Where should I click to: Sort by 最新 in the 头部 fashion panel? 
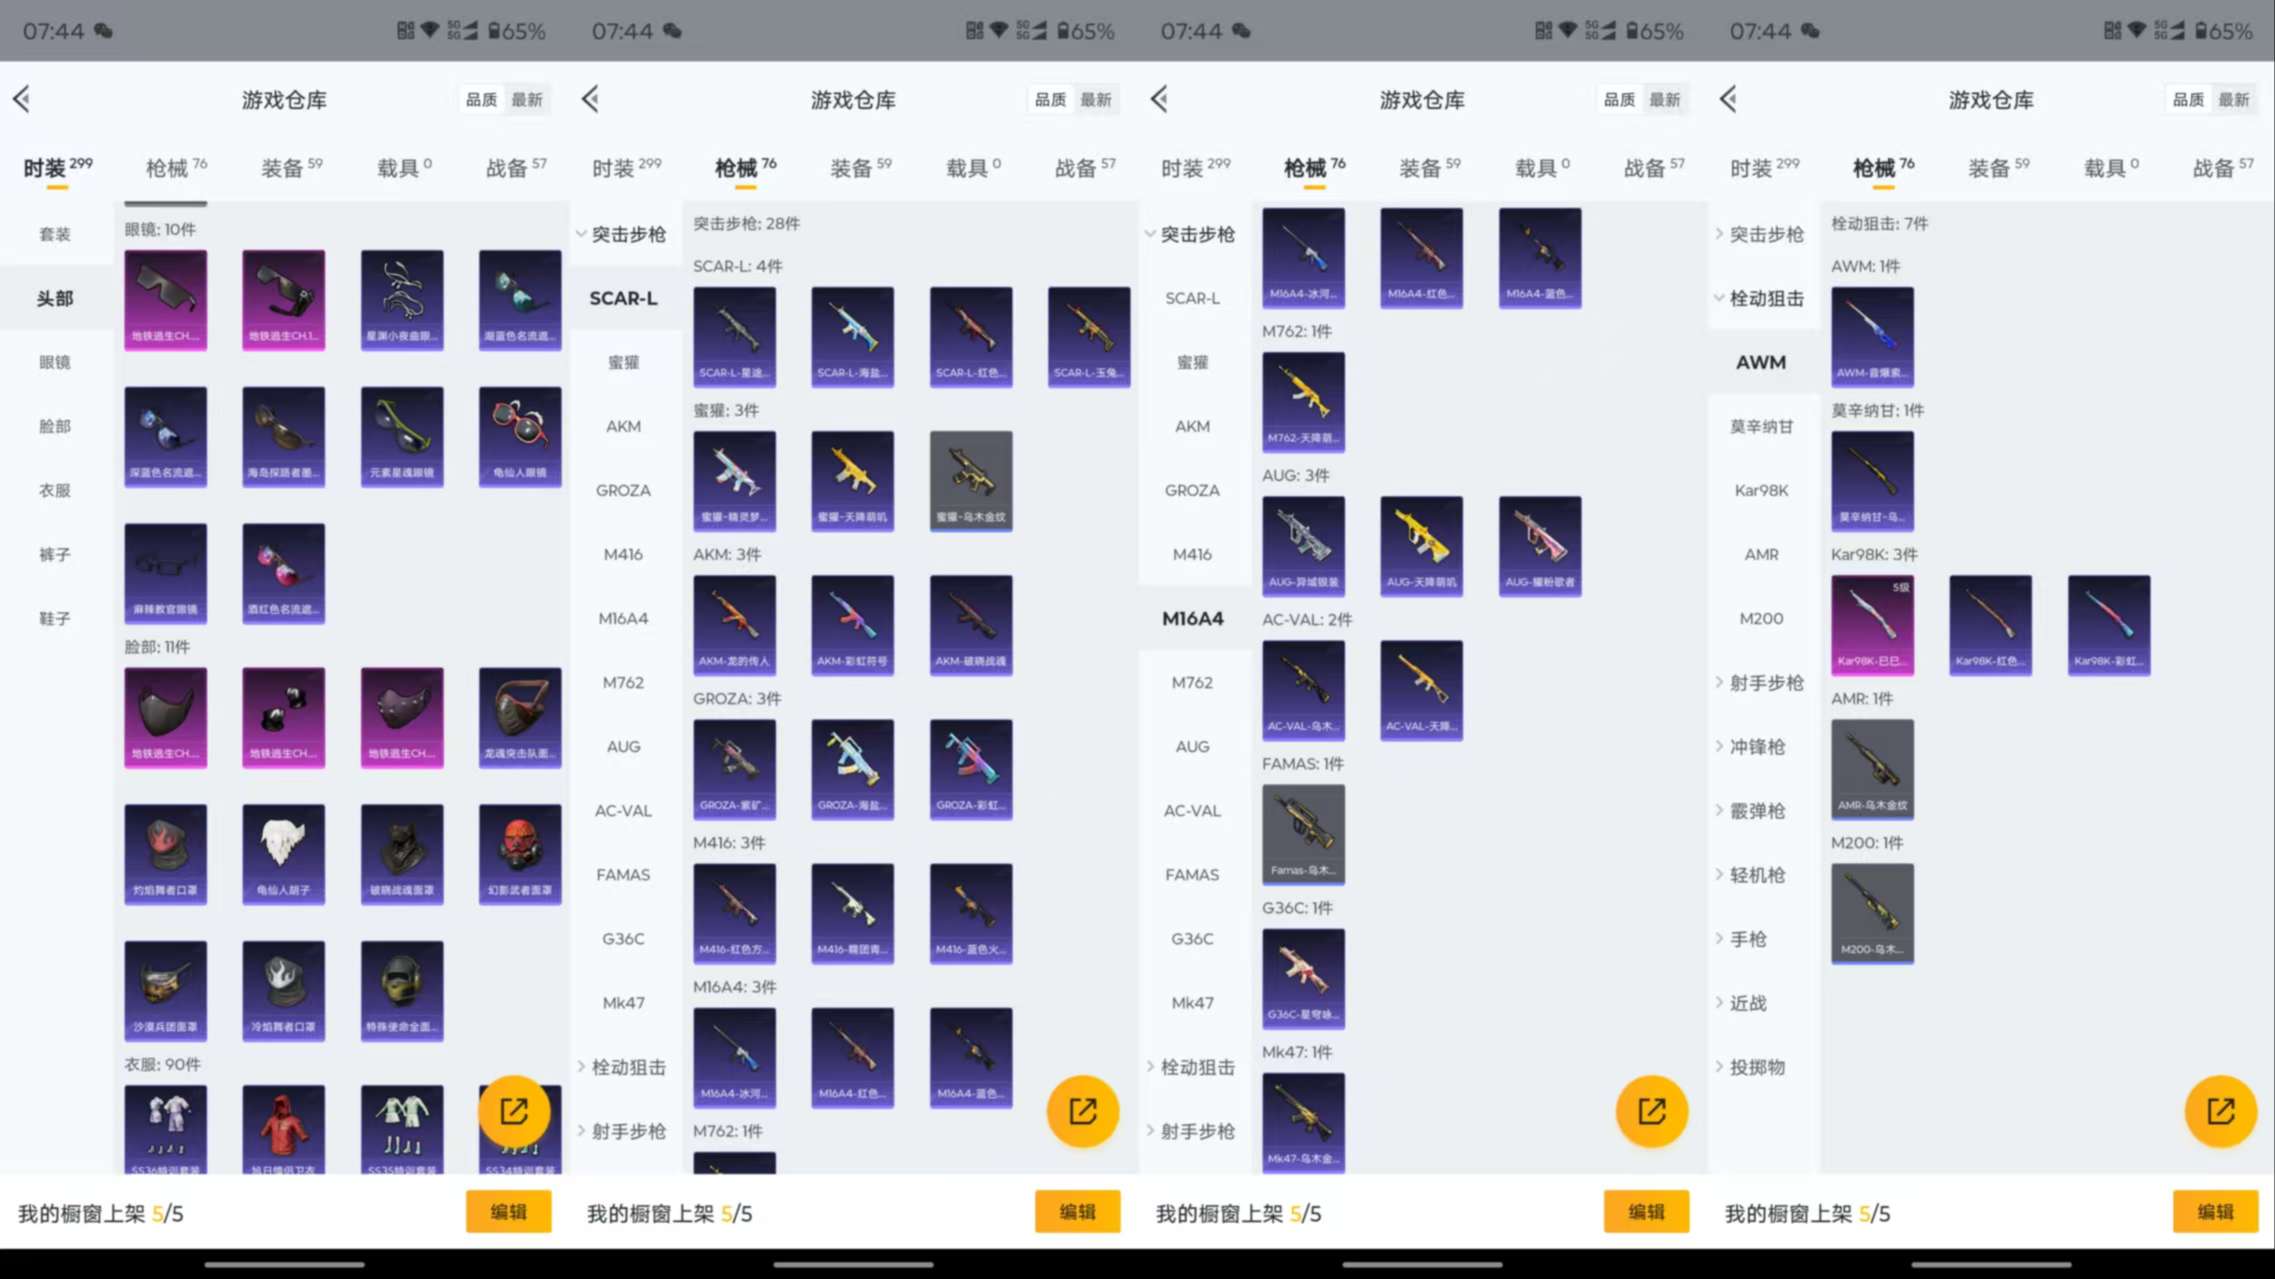tap(527, 99)
